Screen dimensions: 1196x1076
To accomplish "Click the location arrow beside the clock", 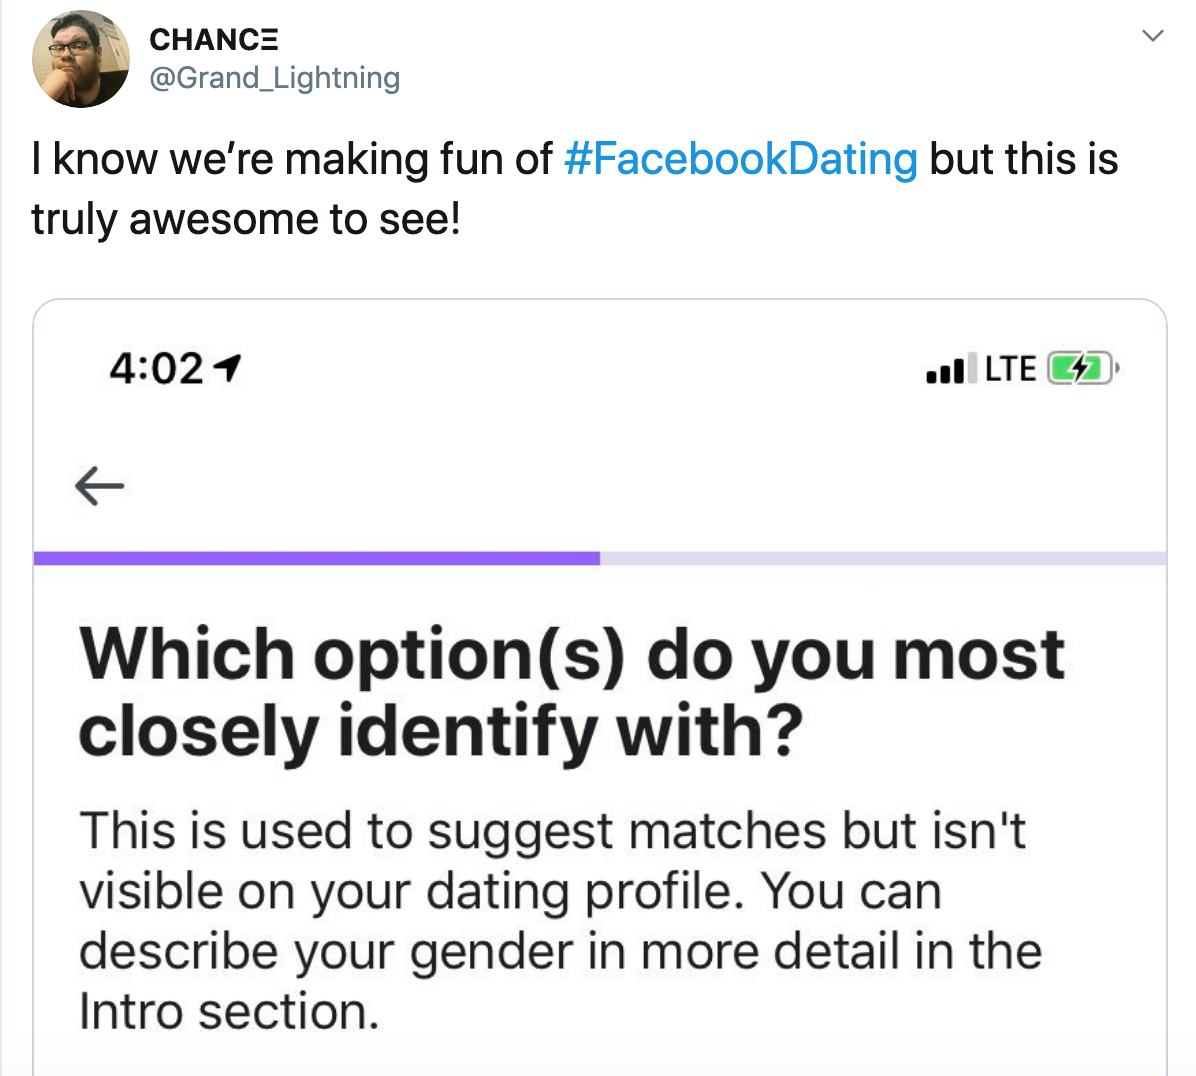I will pos(228,370).
